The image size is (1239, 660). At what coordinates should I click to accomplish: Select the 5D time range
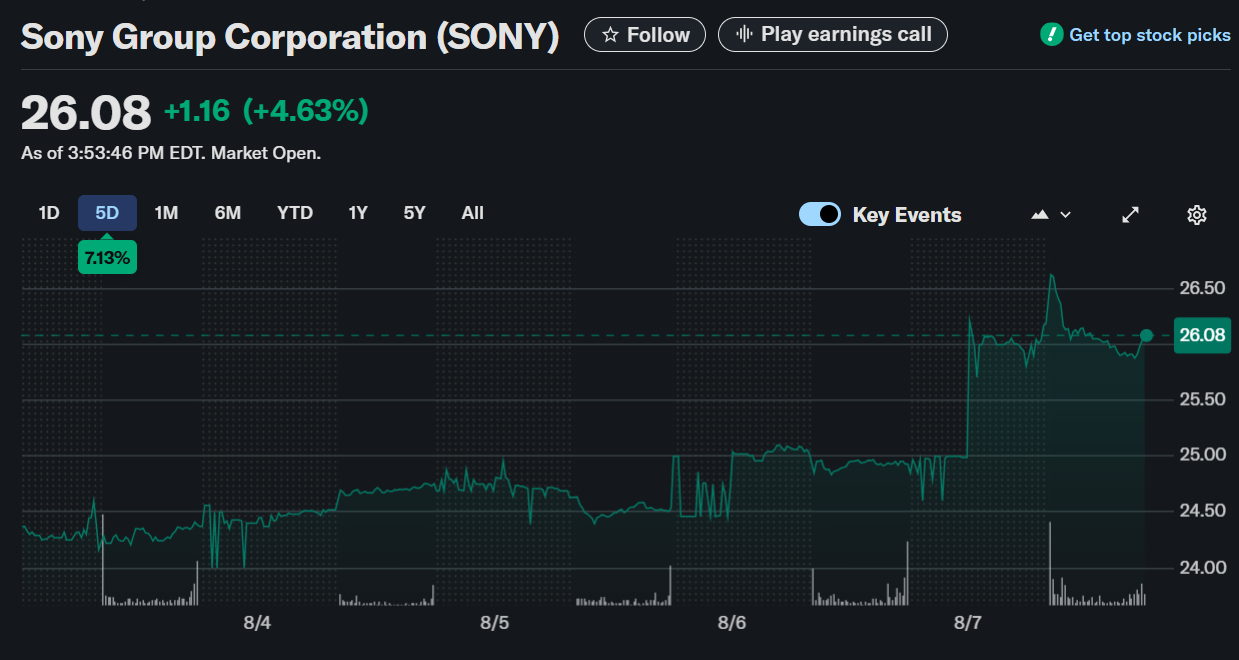tap(107, 213)
